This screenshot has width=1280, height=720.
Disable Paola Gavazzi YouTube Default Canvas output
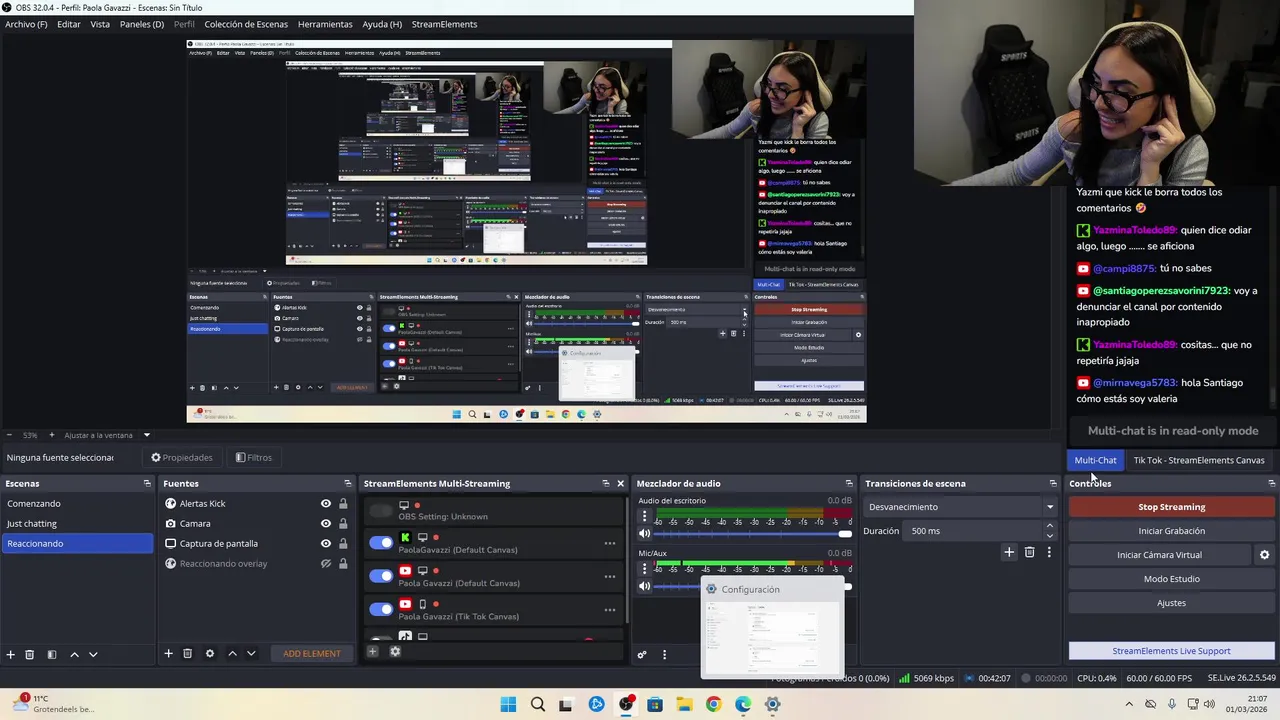[x=381, y=576]
